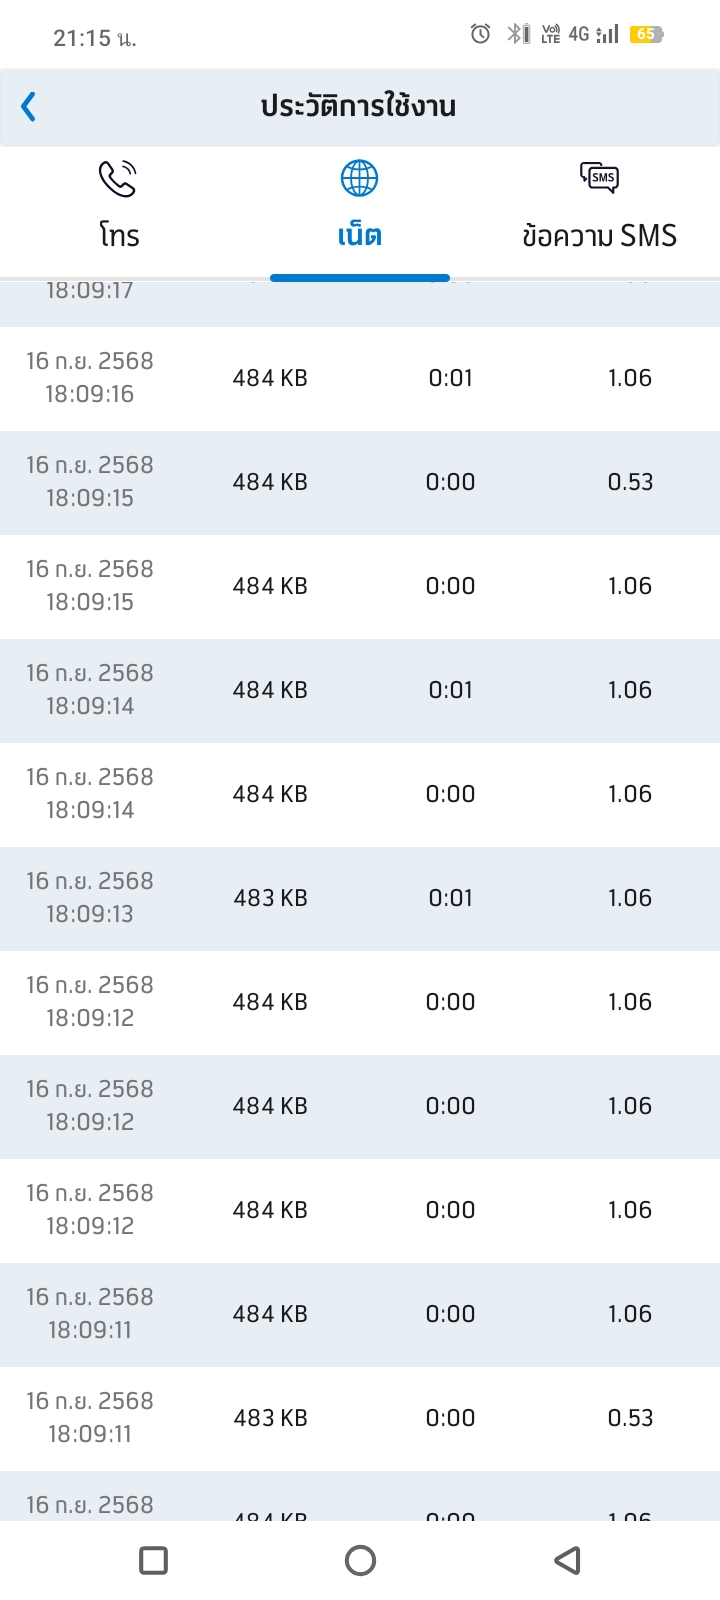Tap the globe internet icon
This screenshot has width=720, height=1600.
point(359,178)
